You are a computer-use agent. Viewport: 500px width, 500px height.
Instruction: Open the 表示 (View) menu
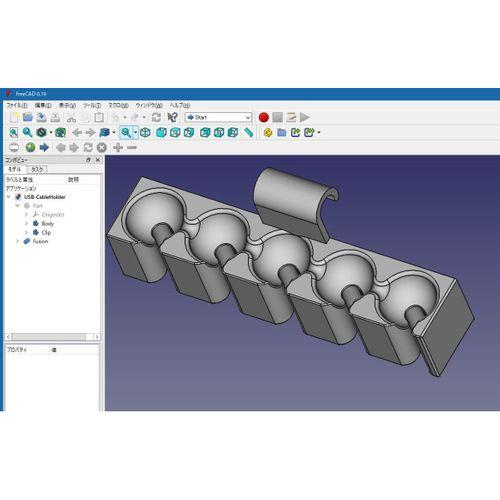coord(67,105)
